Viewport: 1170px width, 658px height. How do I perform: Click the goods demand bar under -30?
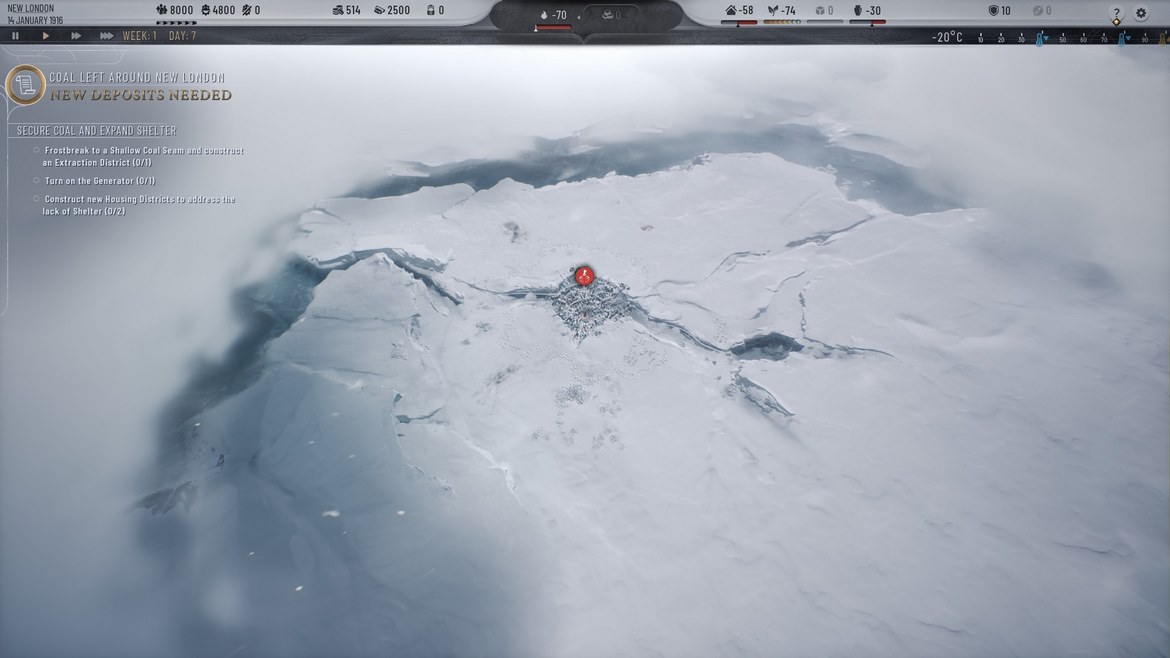point(868,22)
